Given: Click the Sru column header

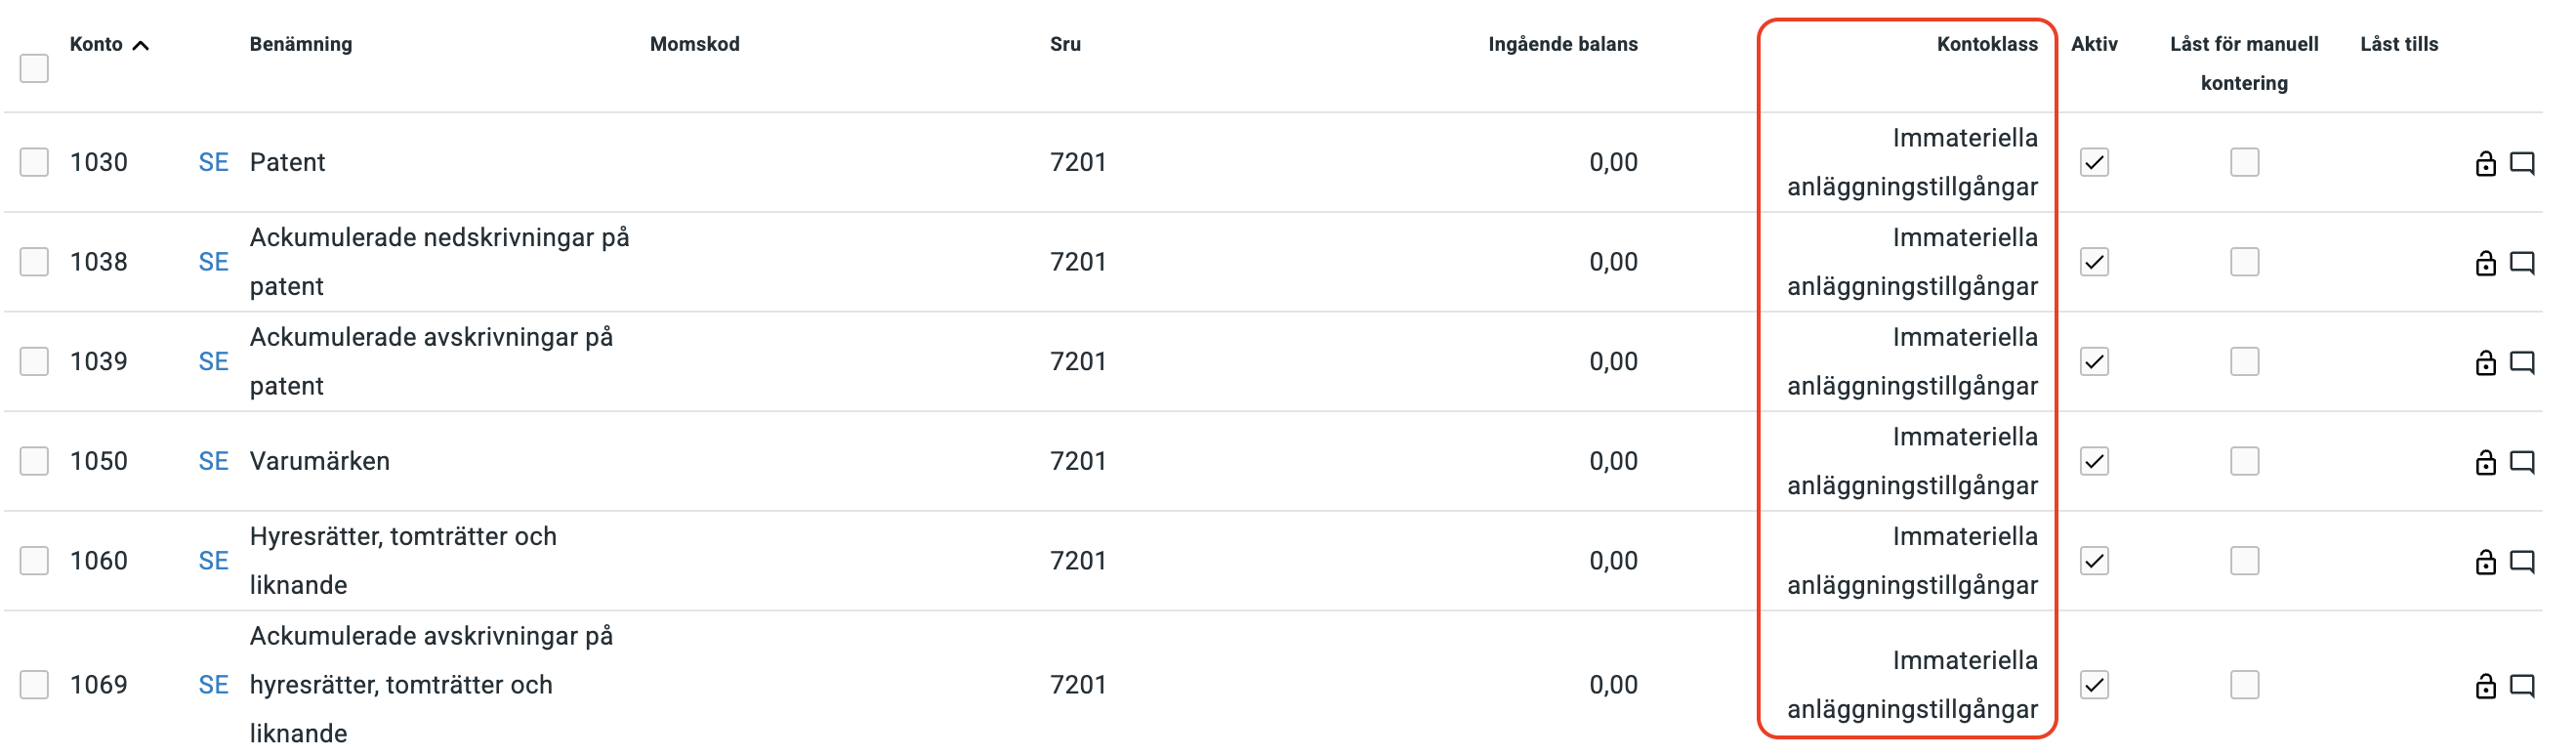Looking at the screenshot, I should (x=1065, y=44).
